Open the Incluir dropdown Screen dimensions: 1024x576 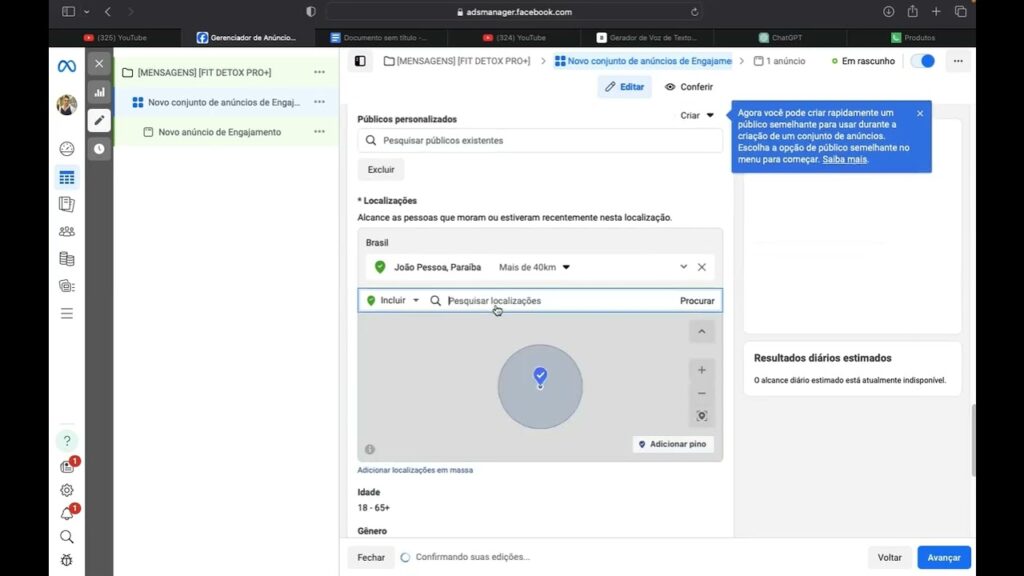pos(393,300)
